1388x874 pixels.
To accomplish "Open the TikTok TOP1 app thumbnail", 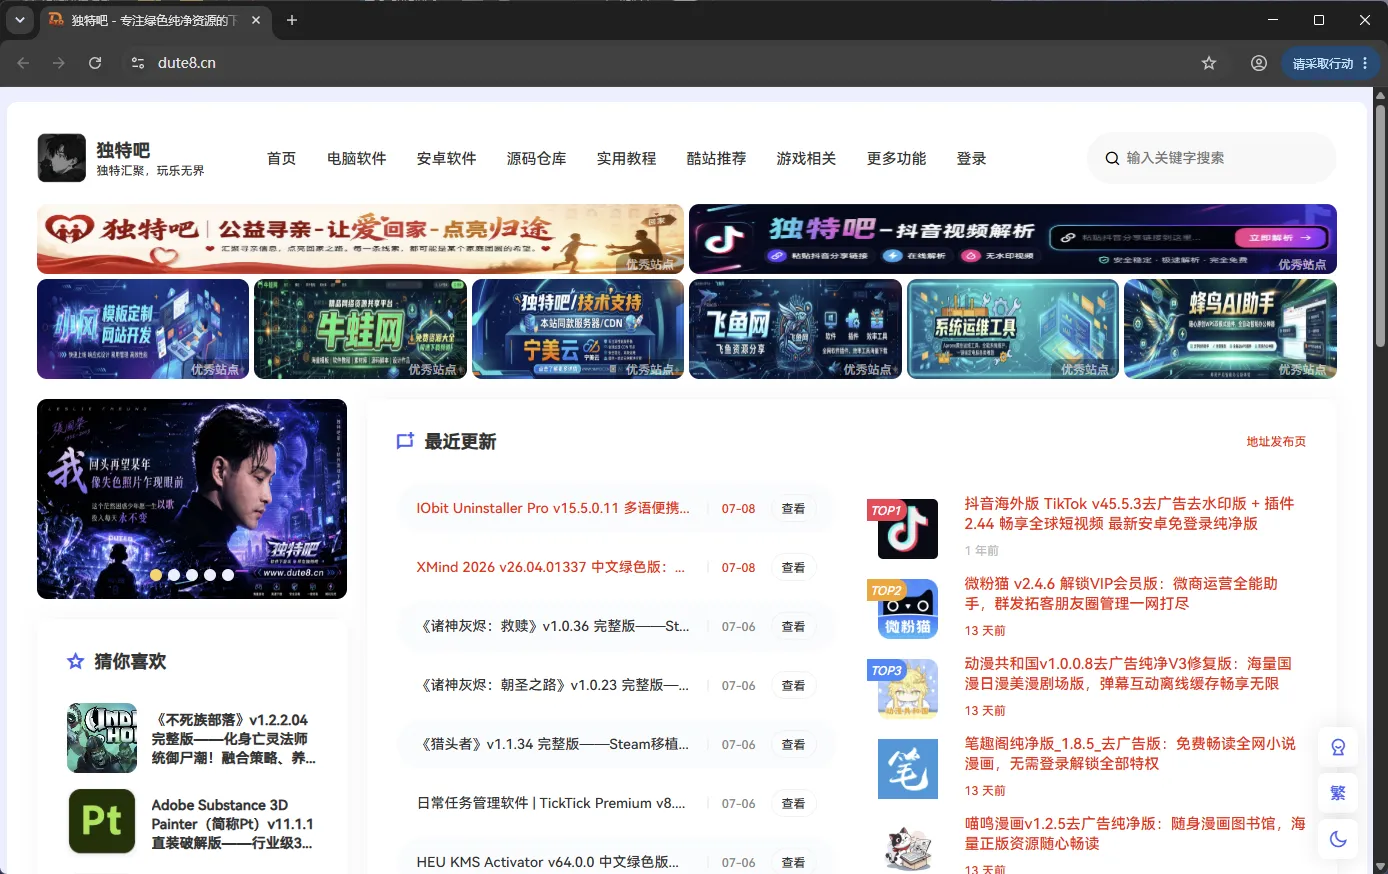I will point(908,529).
